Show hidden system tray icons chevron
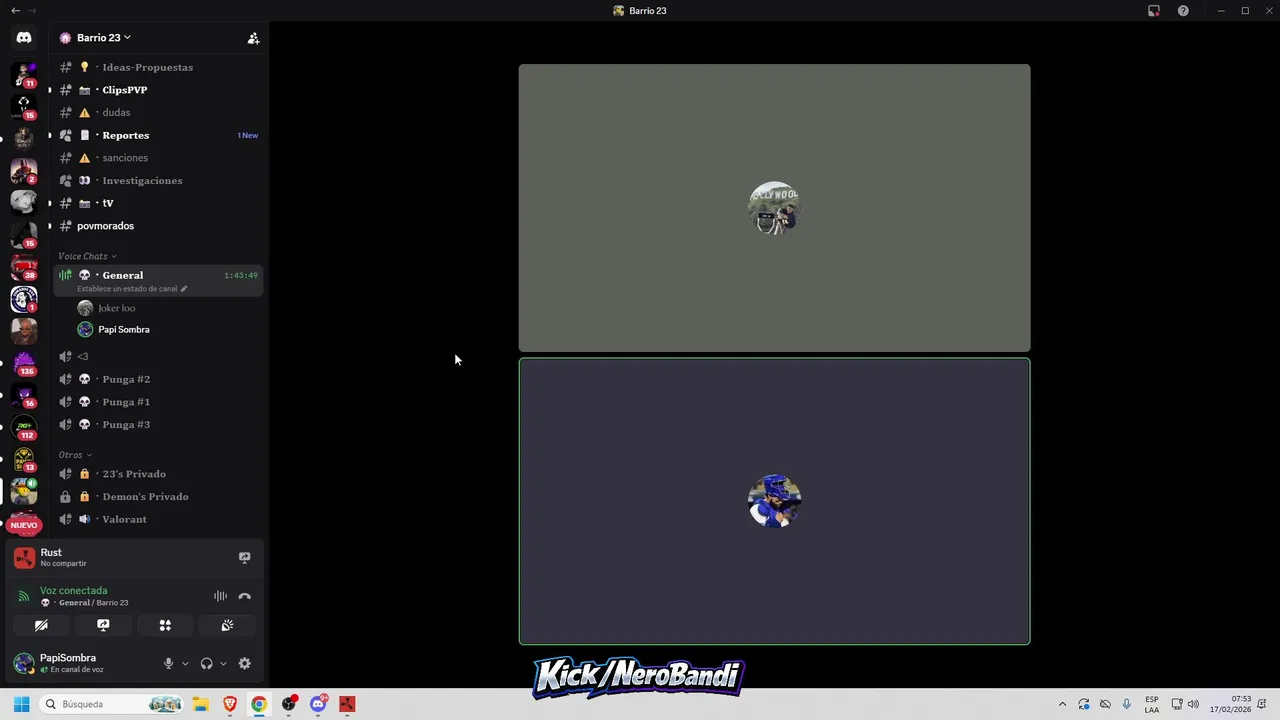The width and height of the screenshot is (1280, 720). coord(1062,704)
